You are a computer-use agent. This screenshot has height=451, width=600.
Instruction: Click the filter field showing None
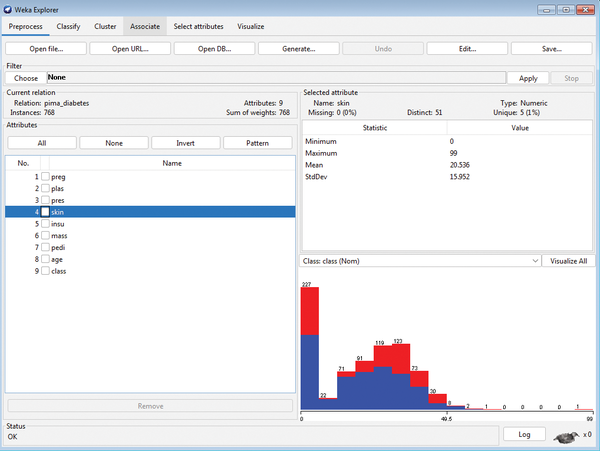tap(276, 78)
